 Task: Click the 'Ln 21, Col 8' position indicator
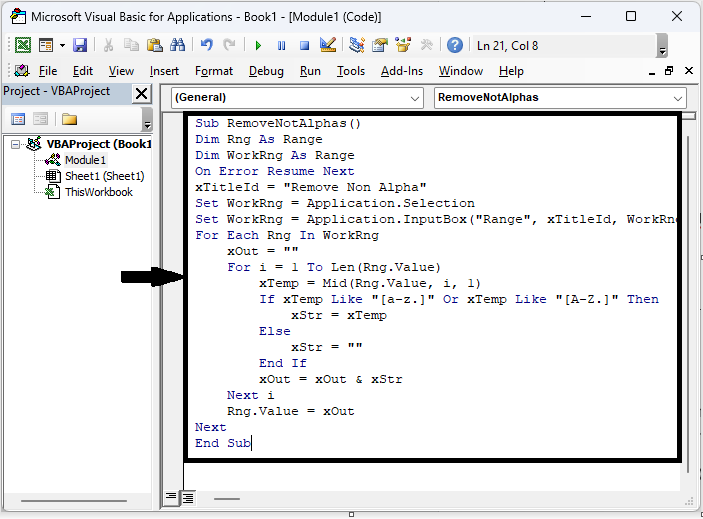507,46
